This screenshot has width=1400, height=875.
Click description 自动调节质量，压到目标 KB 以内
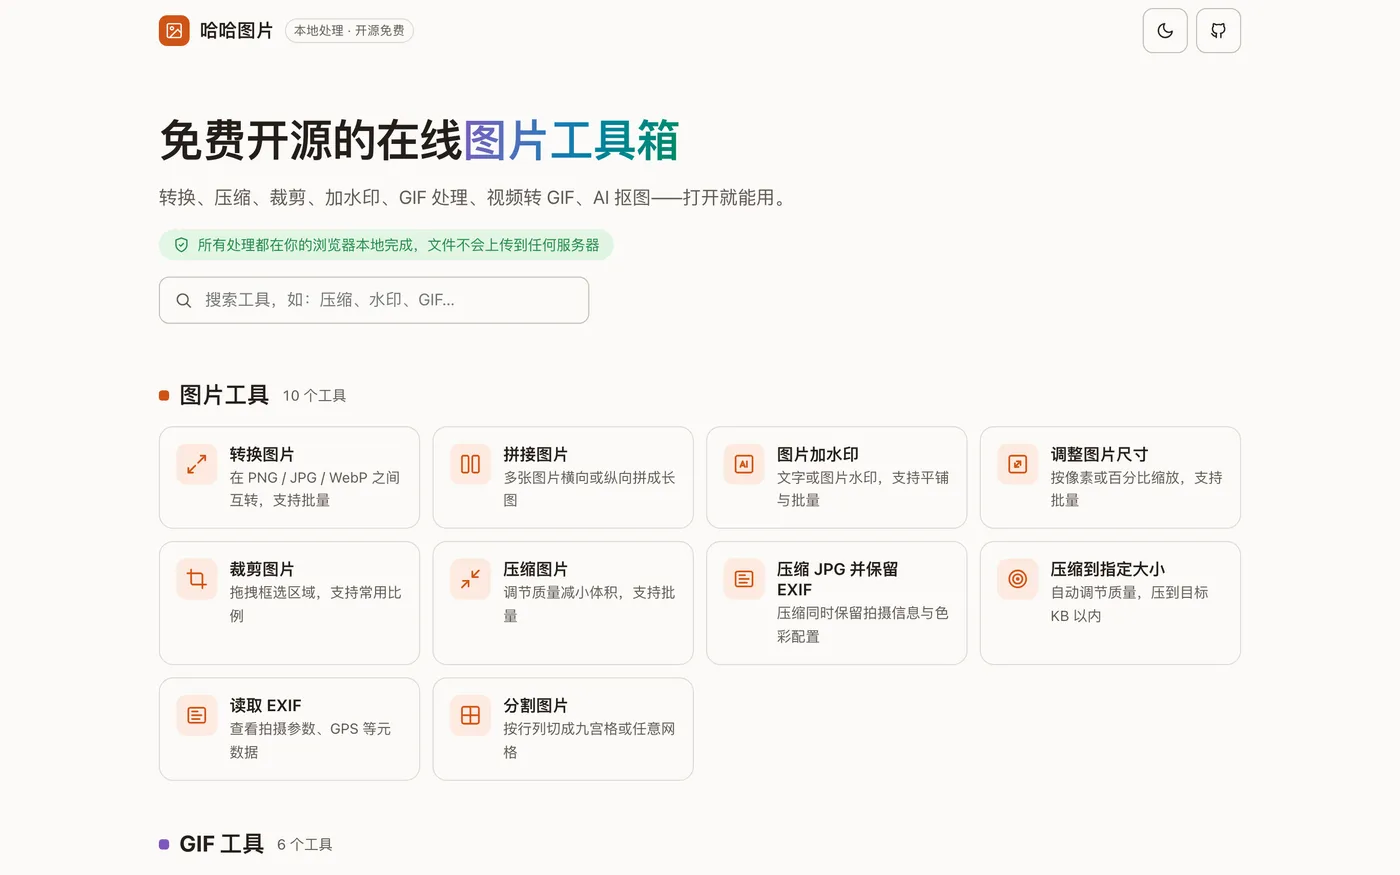click(1129, 604)
